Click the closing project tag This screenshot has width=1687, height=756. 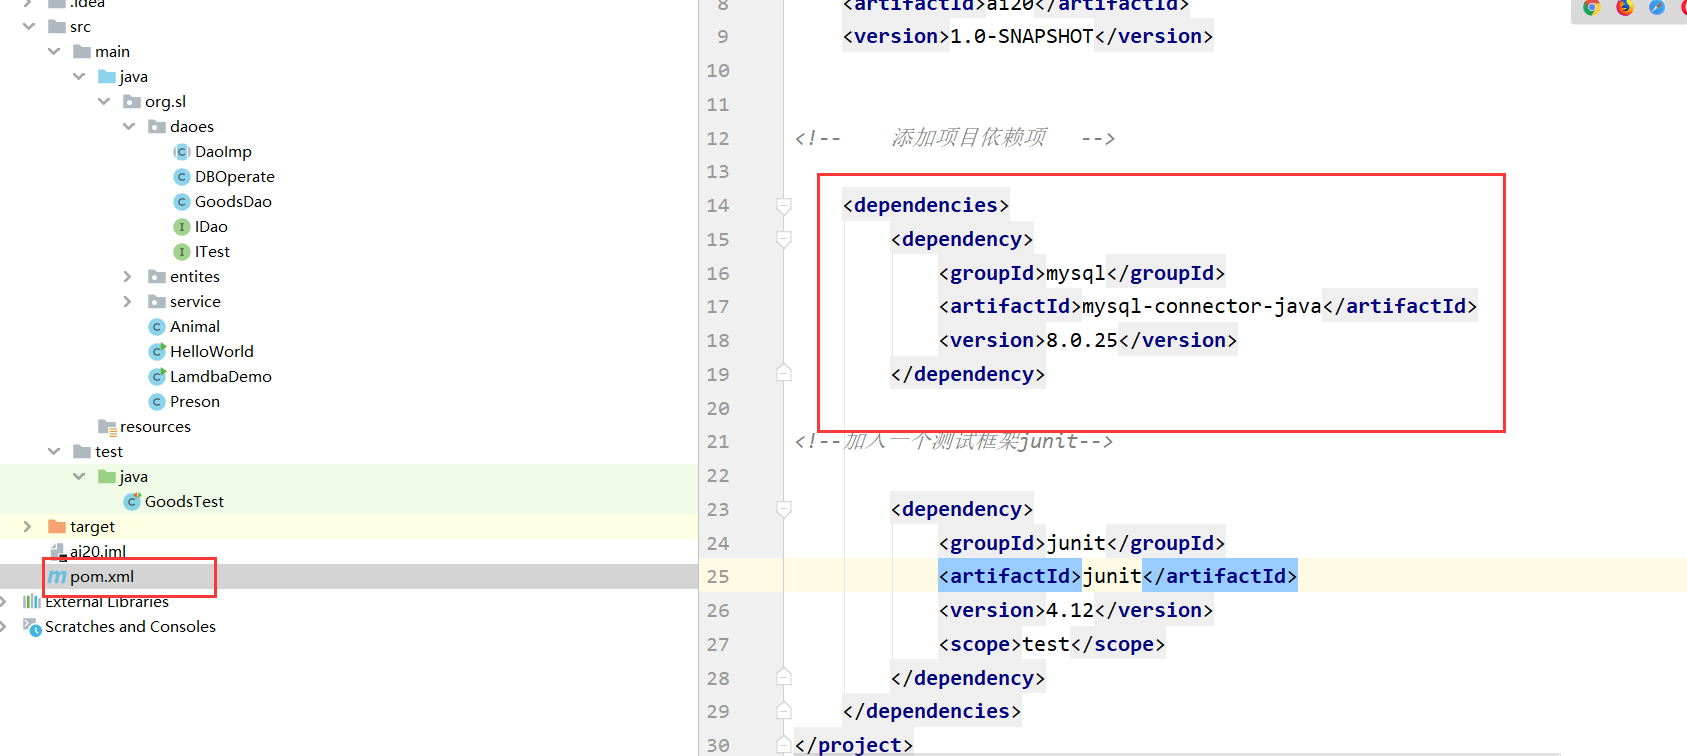854,745
